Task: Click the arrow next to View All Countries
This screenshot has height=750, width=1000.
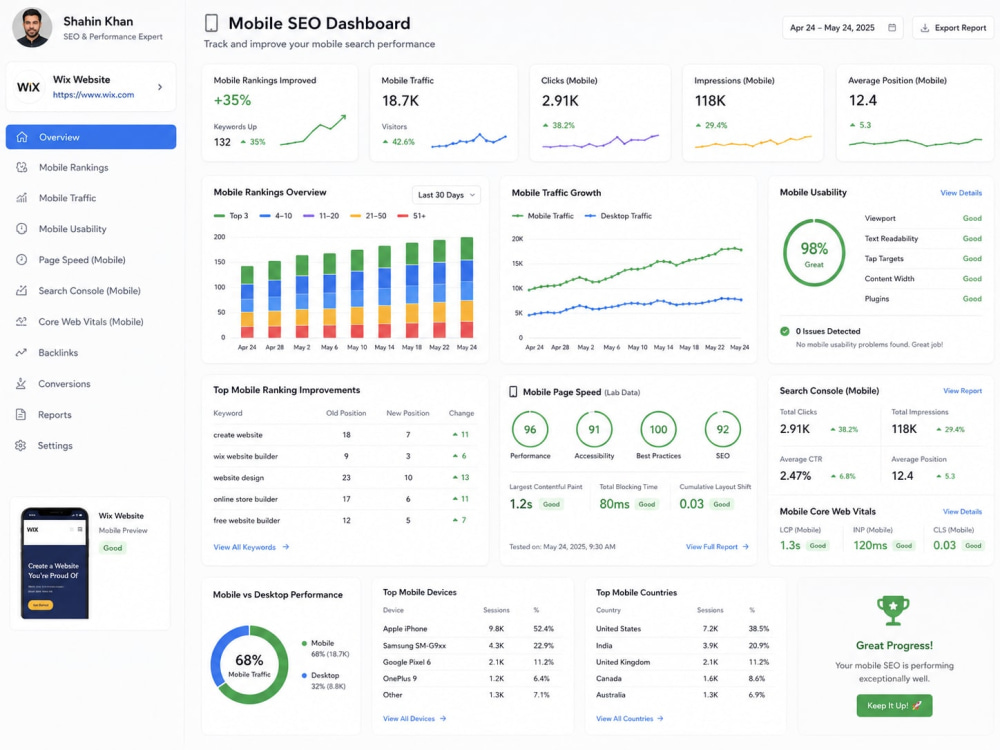Action: pyautogui.click(x=660, y=719)
